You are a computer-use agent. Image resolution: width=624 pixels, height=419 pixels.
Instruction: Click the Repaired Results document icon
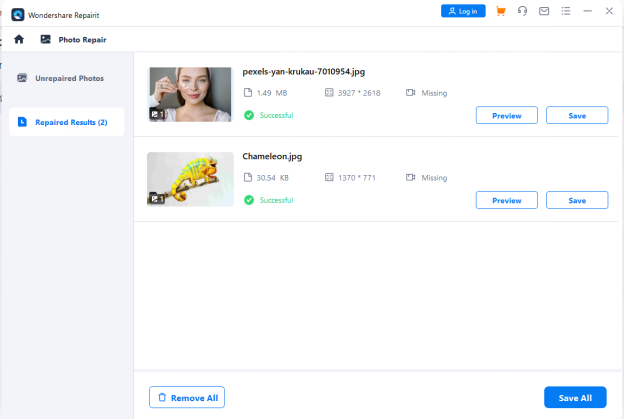point(22,122)
